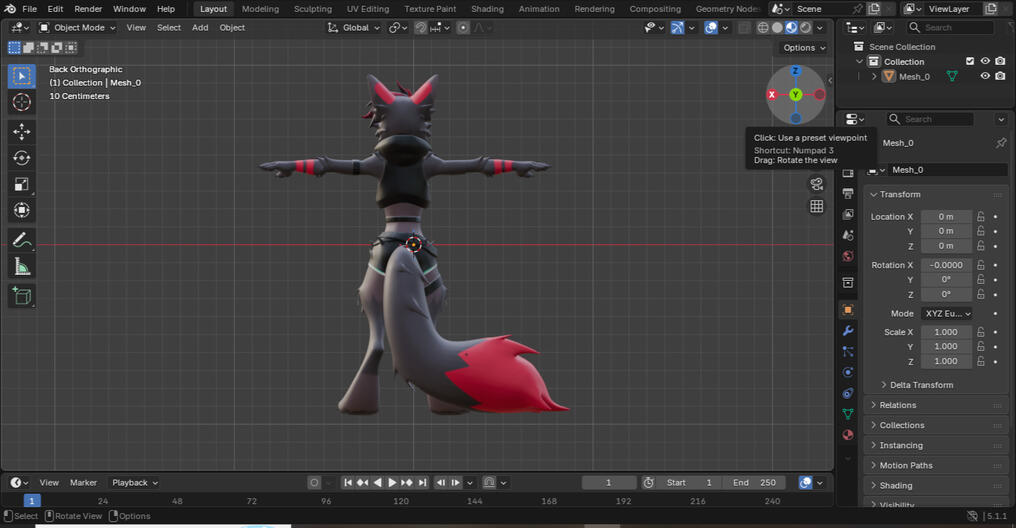Image resolution: width=1016 pixels, height=528 pixels.
Task: Hide Mesh_0 with its eye icon
Action: [x=985, y=76]
